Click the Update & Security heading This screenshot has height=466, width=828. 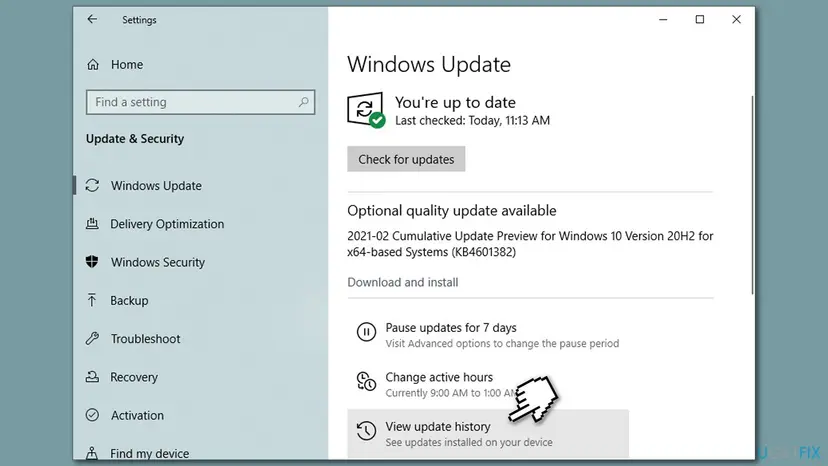pos(135,139)
